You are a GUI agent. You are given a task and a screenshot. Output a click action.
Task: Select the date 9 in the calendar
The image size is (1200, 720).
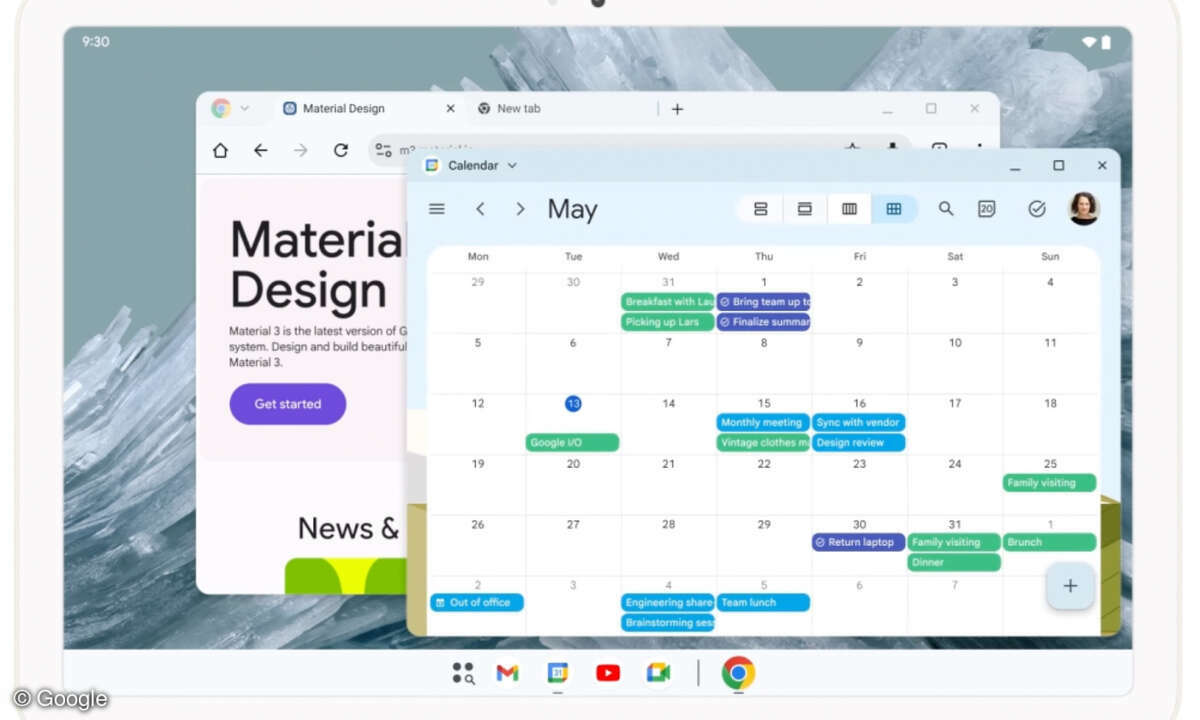(x=859, y=343)
